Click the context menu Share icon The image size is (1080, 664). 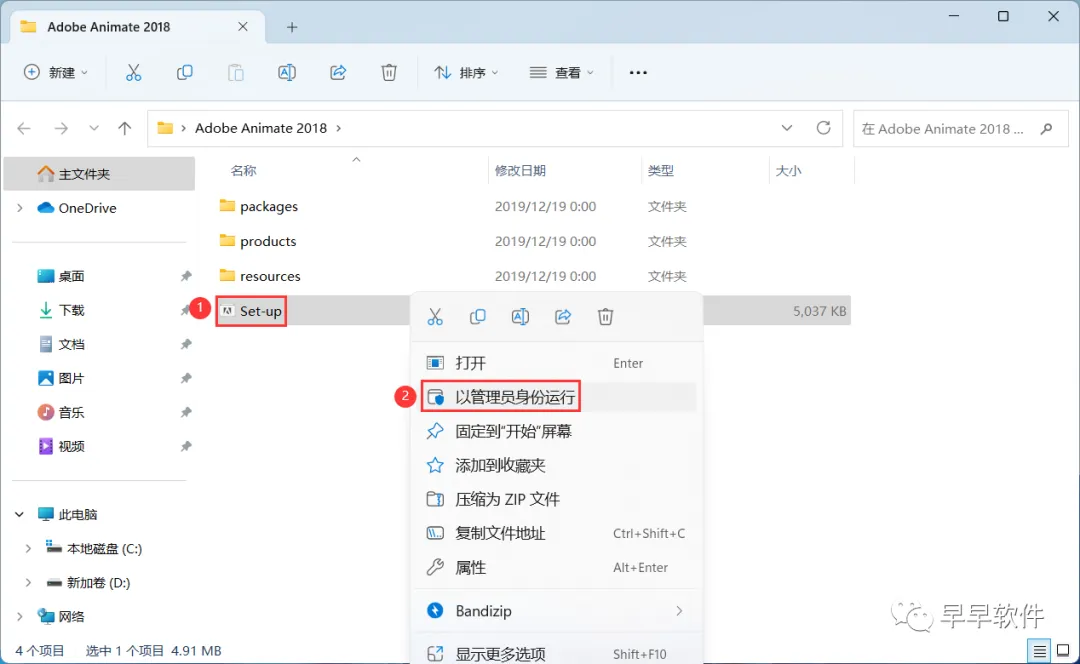(x=563, y=317)
